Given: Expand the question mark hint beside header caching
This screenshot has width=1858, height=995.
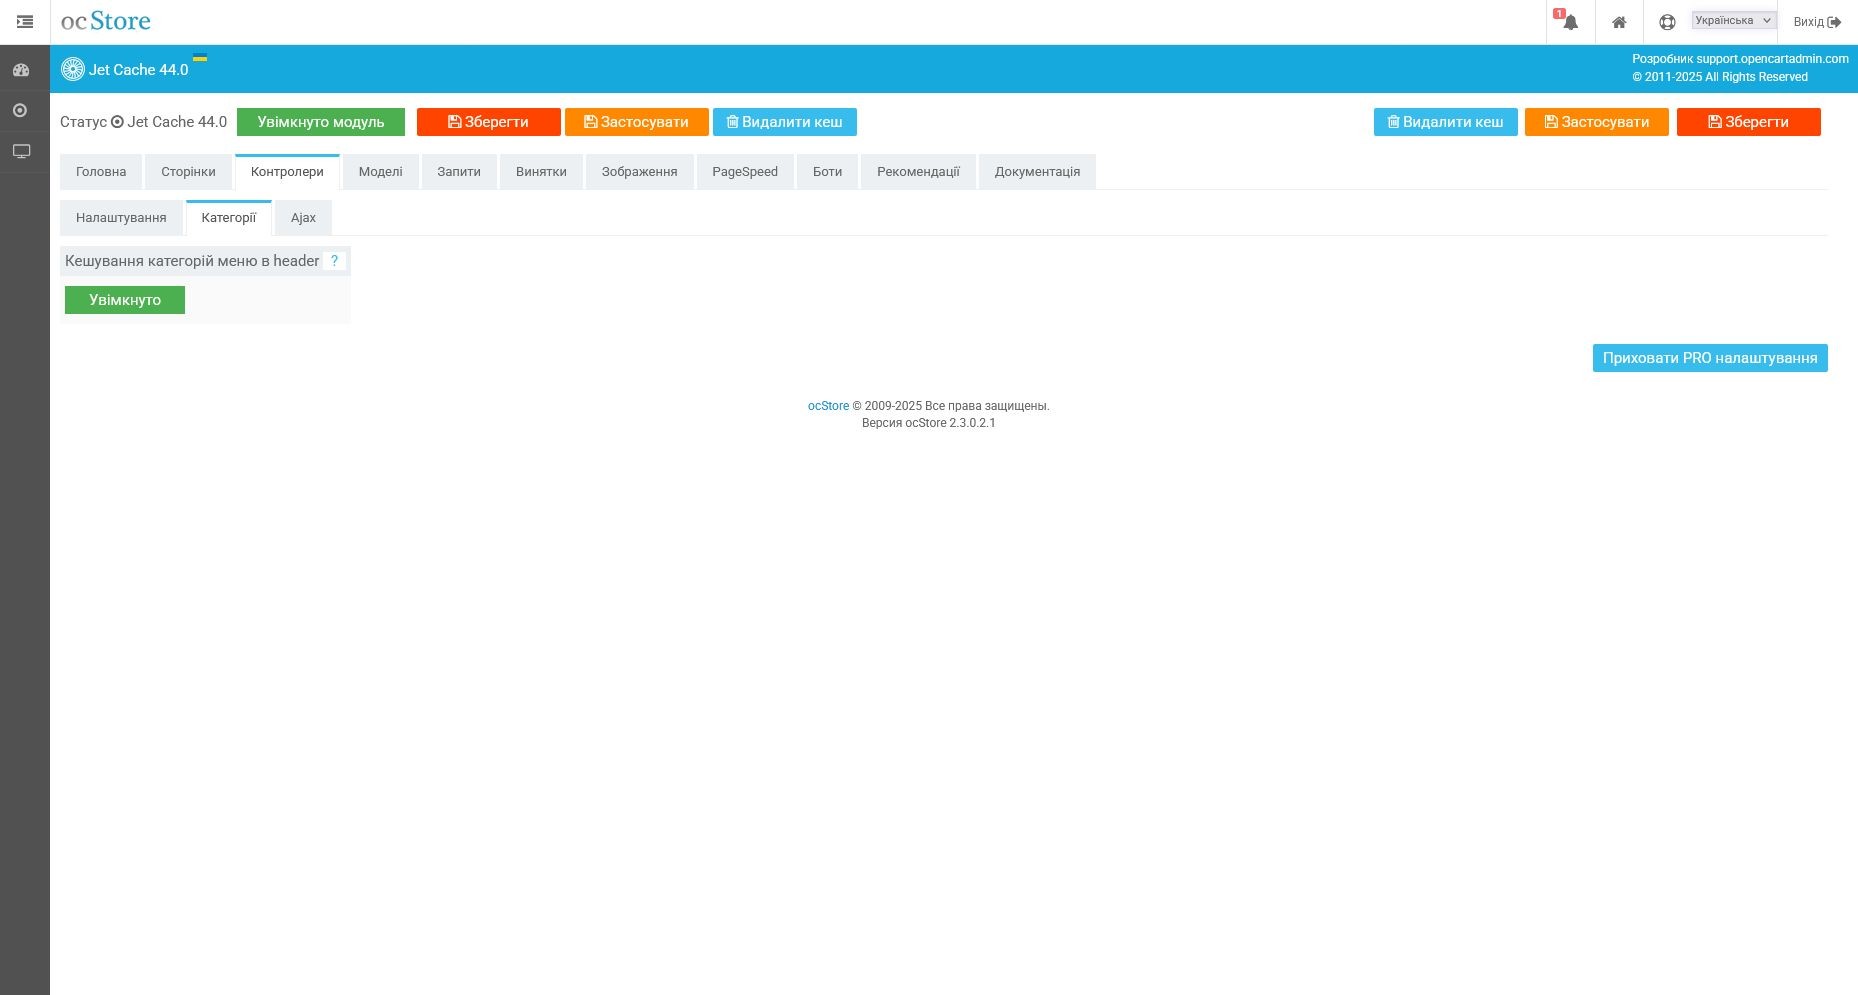Looking at the screenshot, I should 335,260.
